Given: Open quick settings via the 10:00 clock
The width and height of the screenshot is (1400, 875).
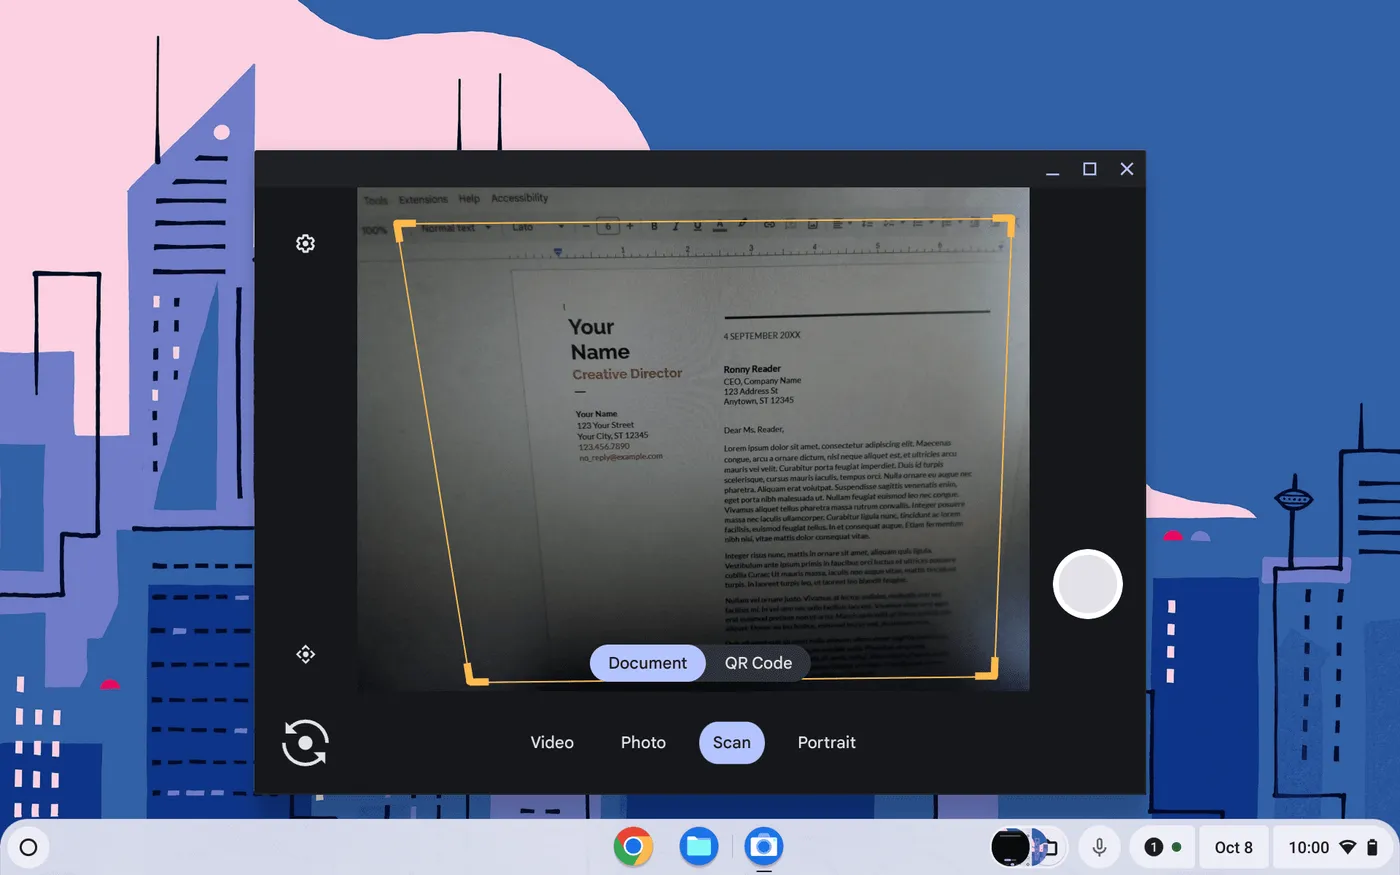Looking at the screenshot, I should pyautogui.click(x=1308, y=847).
